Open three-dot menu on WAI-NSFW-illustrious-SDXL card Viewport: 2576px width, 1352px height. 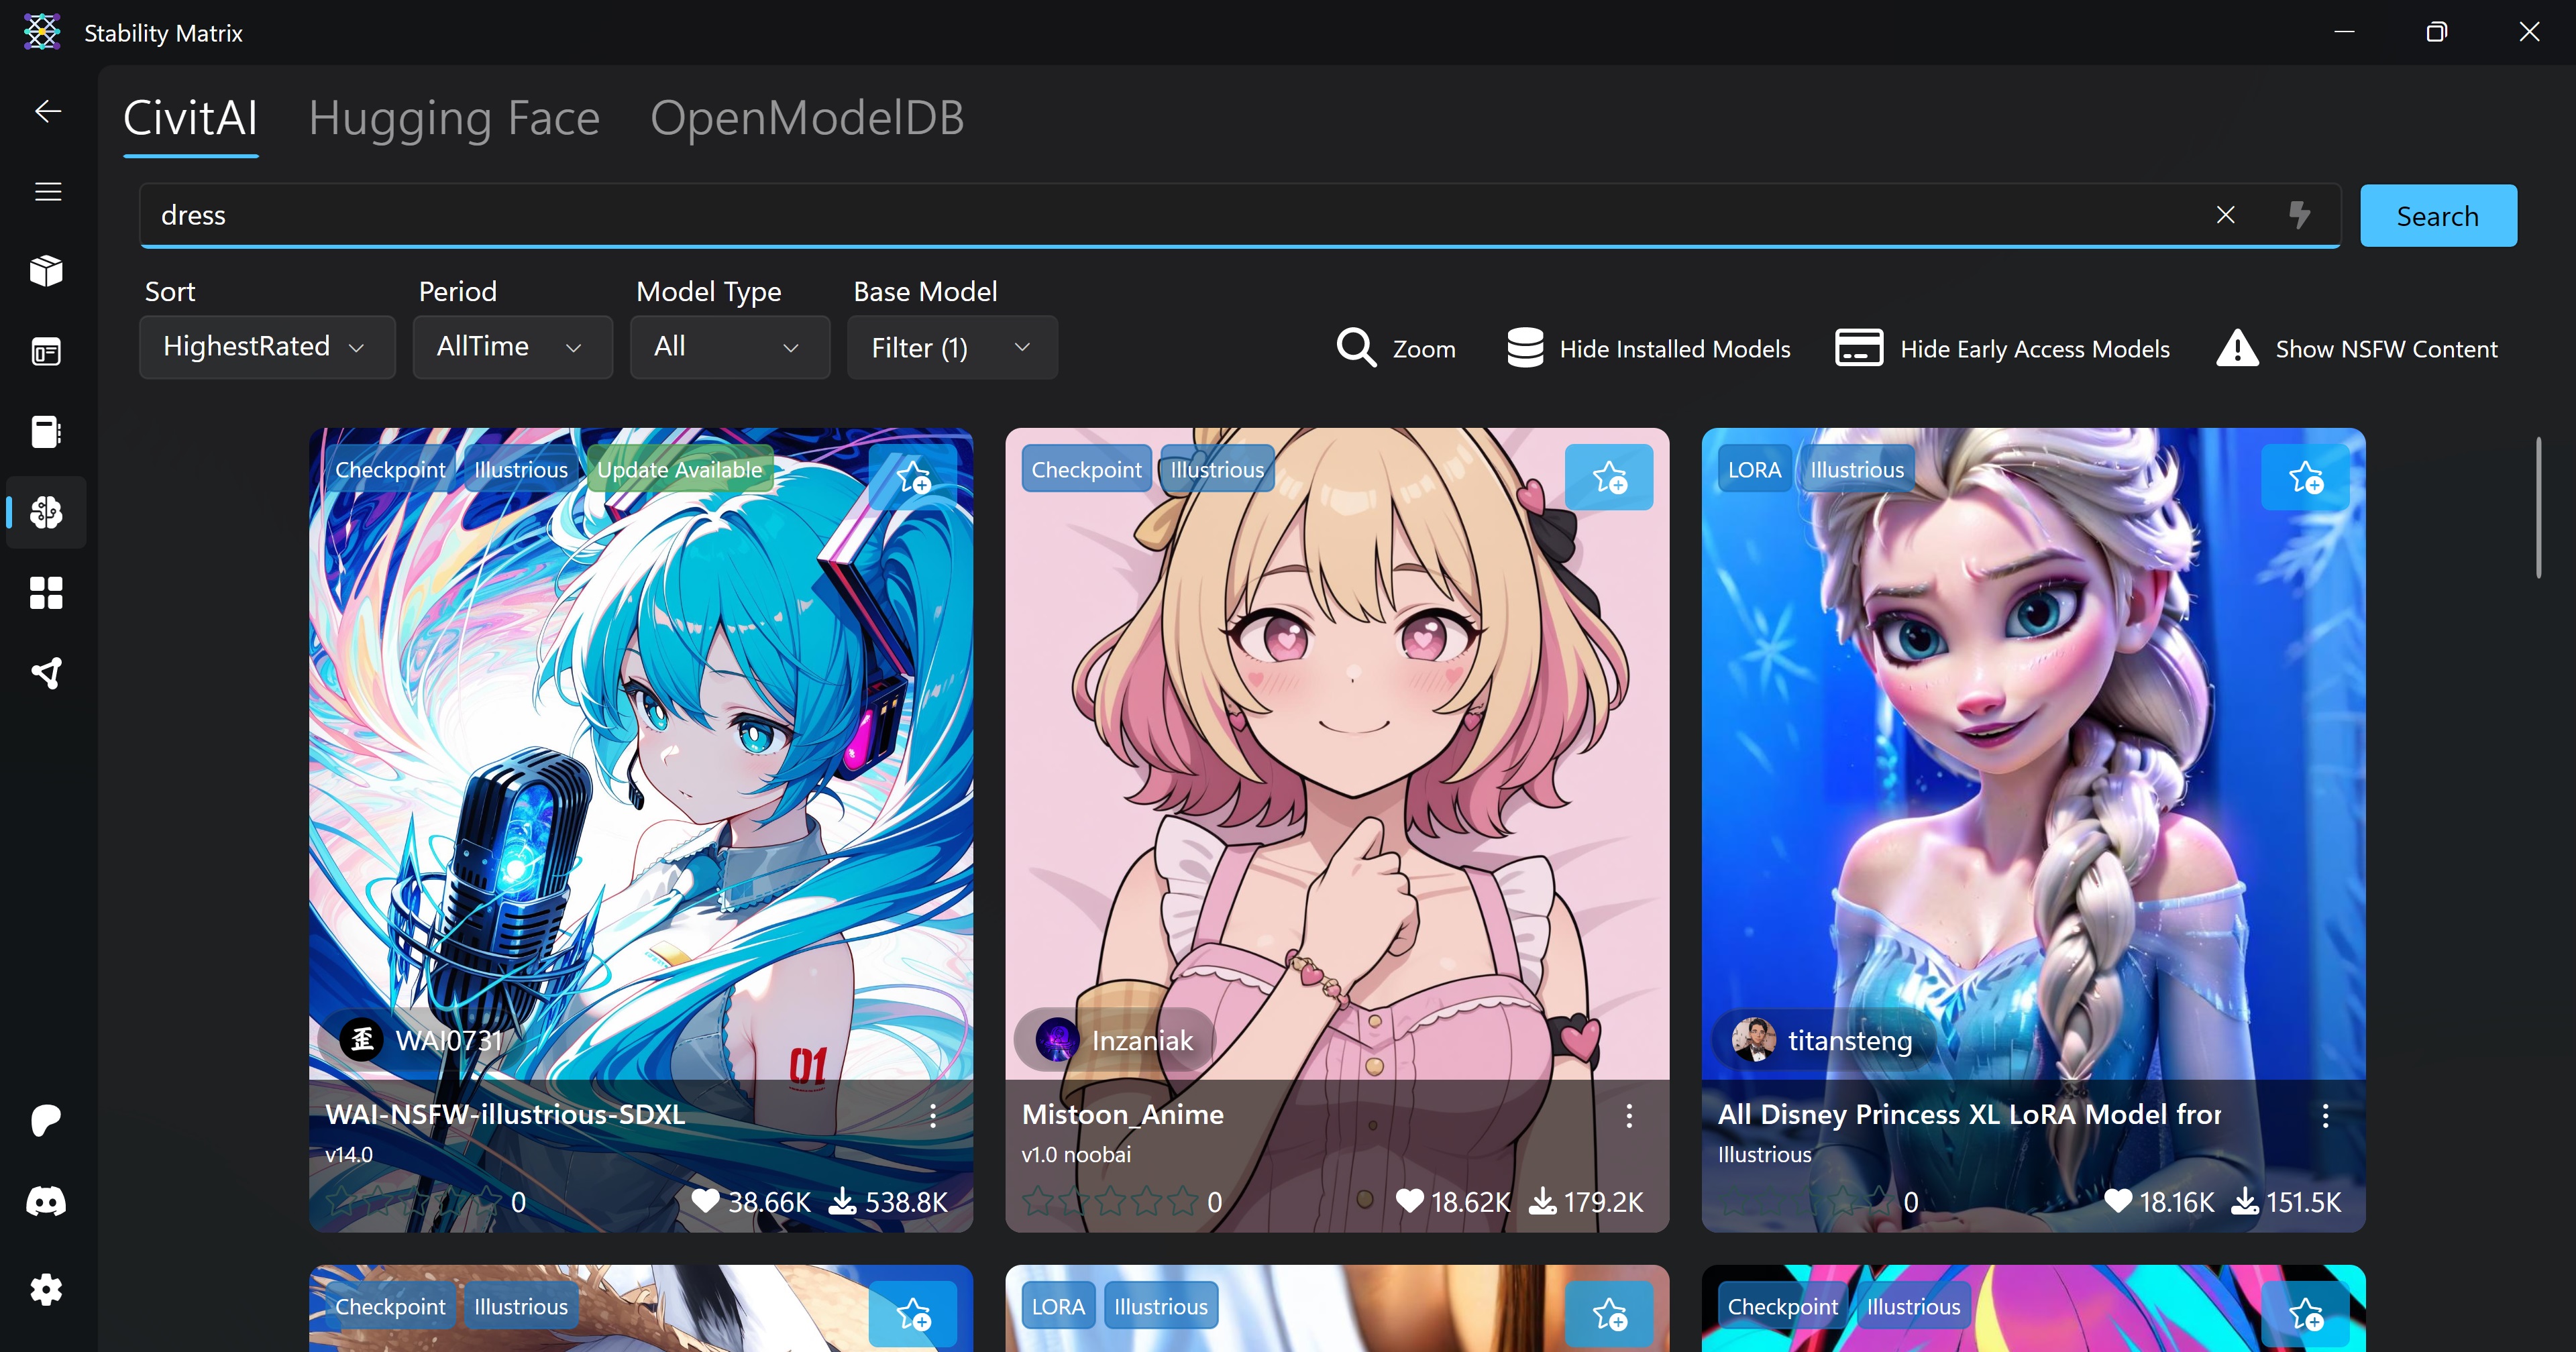point(933,1116)
